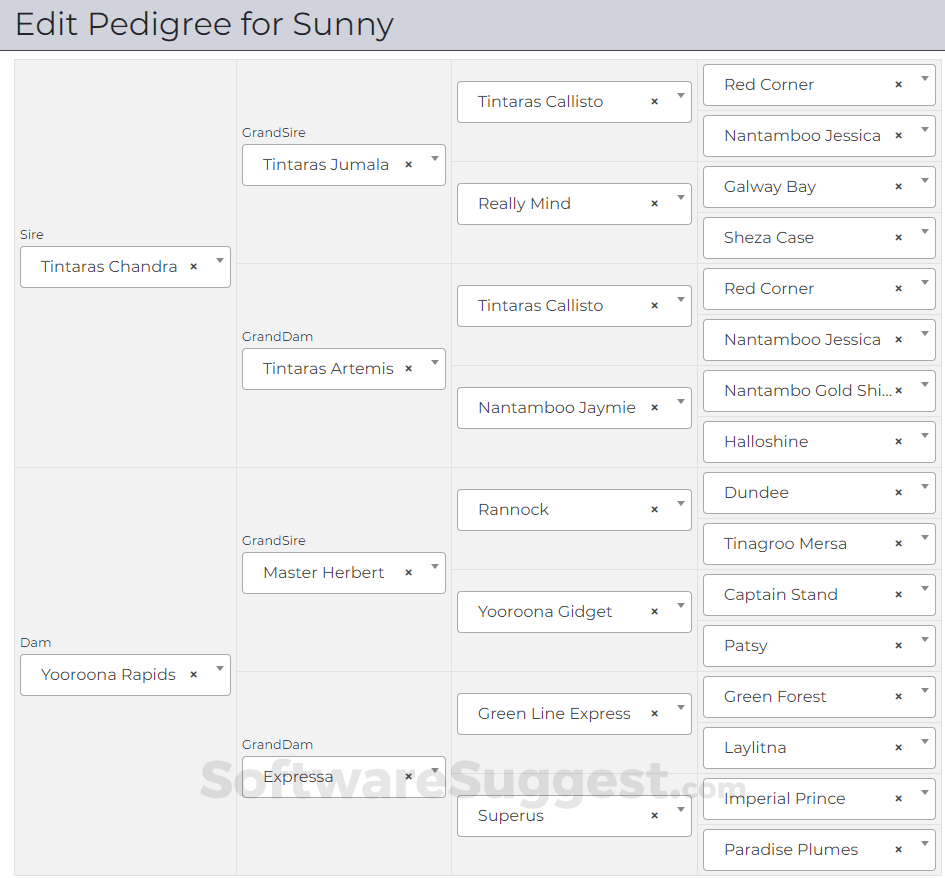Remove Master Herbert from GrandSire field
Viewport: 945px width, 878px height.
click(408, 573)
